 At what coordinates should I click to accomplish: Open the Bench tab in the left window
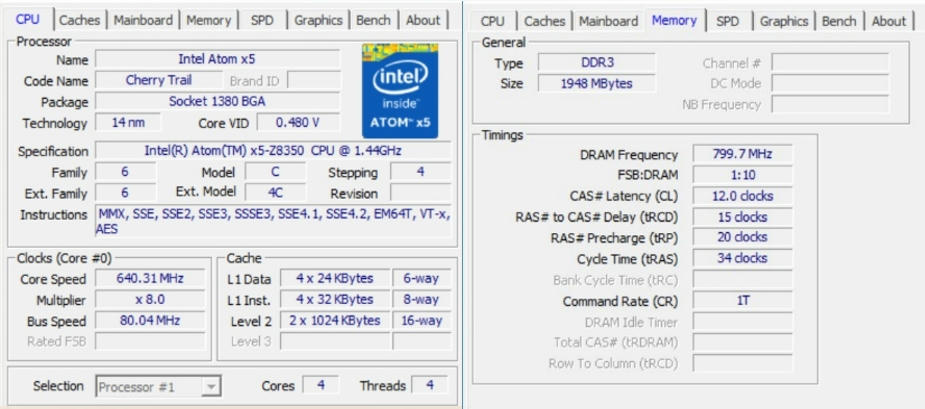(x=373, y=20)
